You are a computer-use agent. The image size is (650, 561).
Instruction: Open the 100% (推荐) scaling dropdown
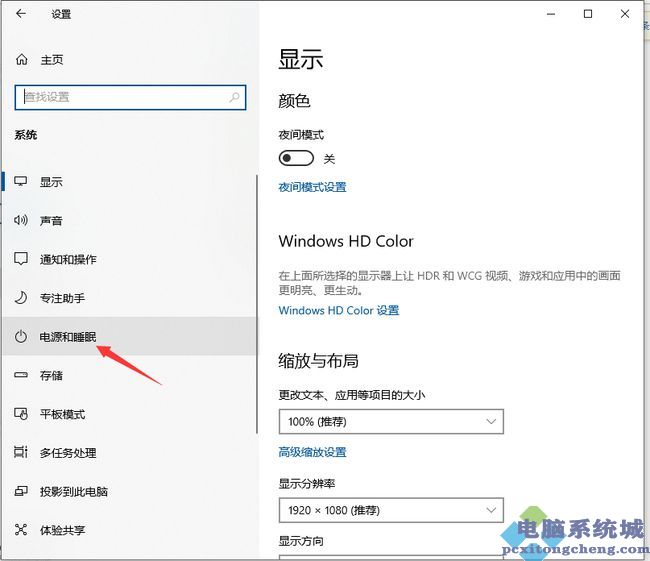pos(391,422)
